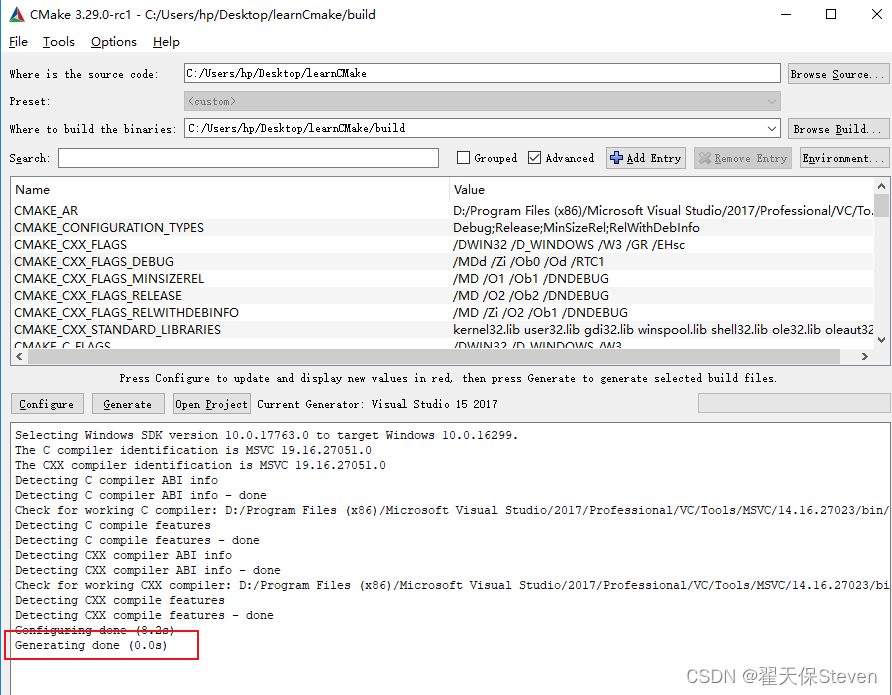Click the X icon on Remove Entry
The image size is (892, 695).
pyautogui.click(x=705, y=158)
